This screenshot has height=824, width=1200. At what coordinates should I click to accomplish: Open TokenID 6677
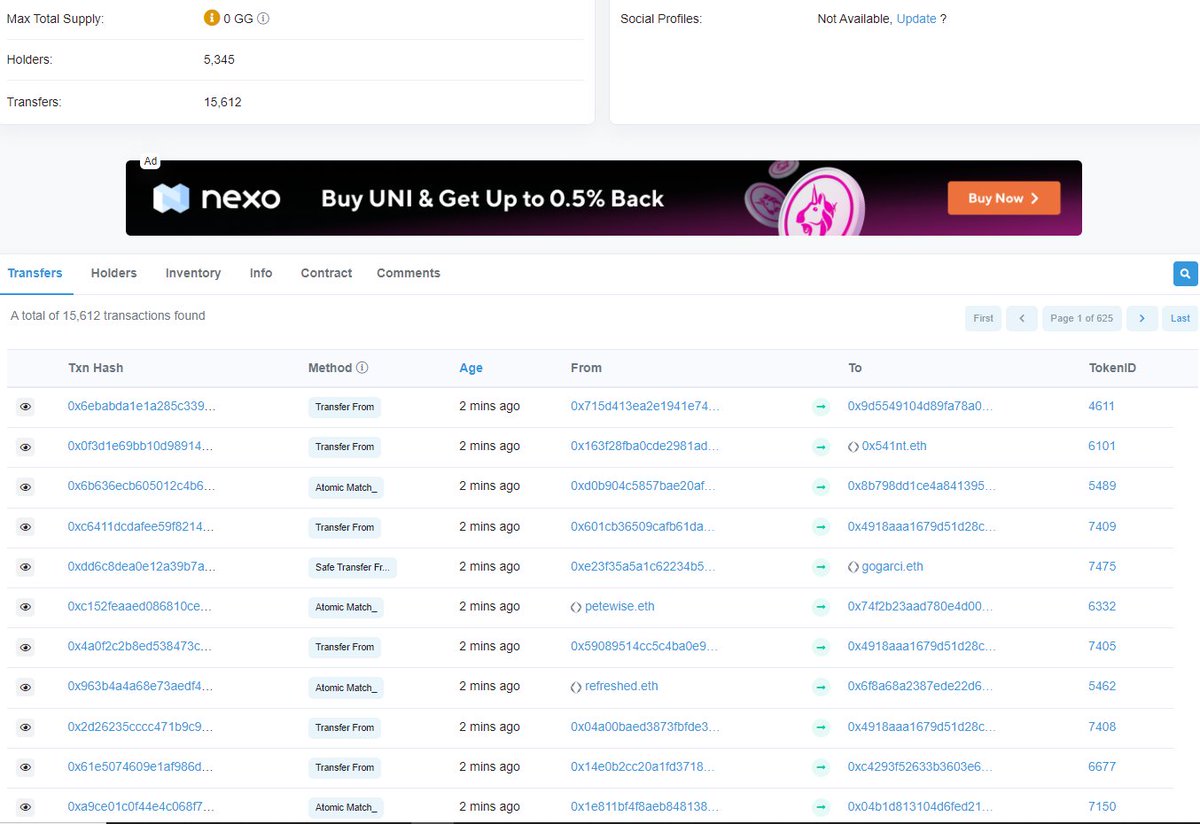[x=1102, y=767]
